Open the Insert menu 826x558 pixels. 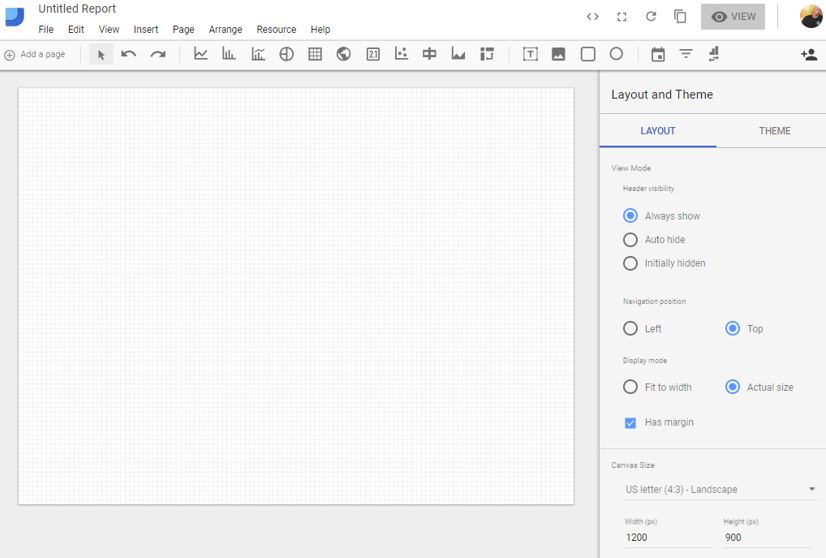click(146, 30)
